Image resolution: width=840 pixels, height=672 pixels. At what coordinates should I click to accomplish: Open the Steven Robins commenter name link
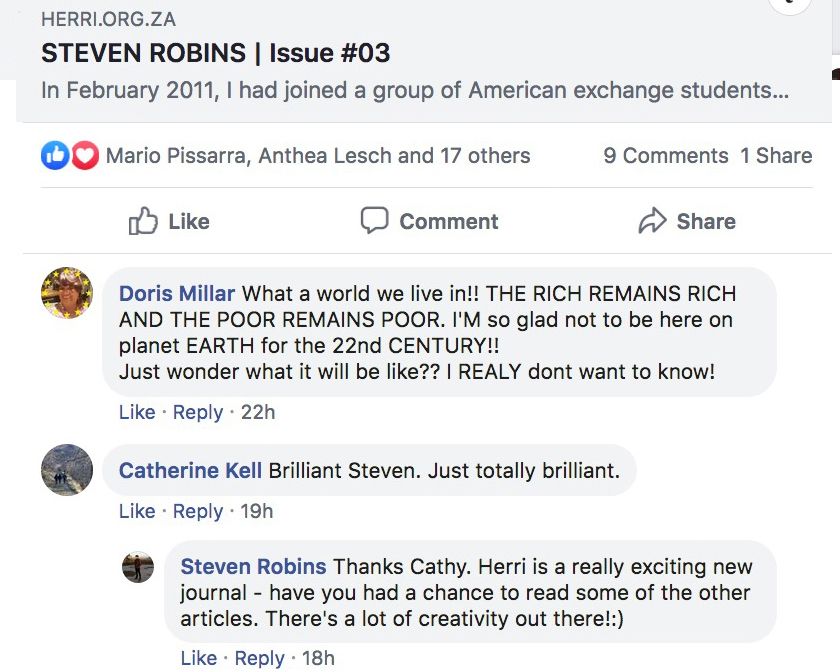(x=253, y=567)
